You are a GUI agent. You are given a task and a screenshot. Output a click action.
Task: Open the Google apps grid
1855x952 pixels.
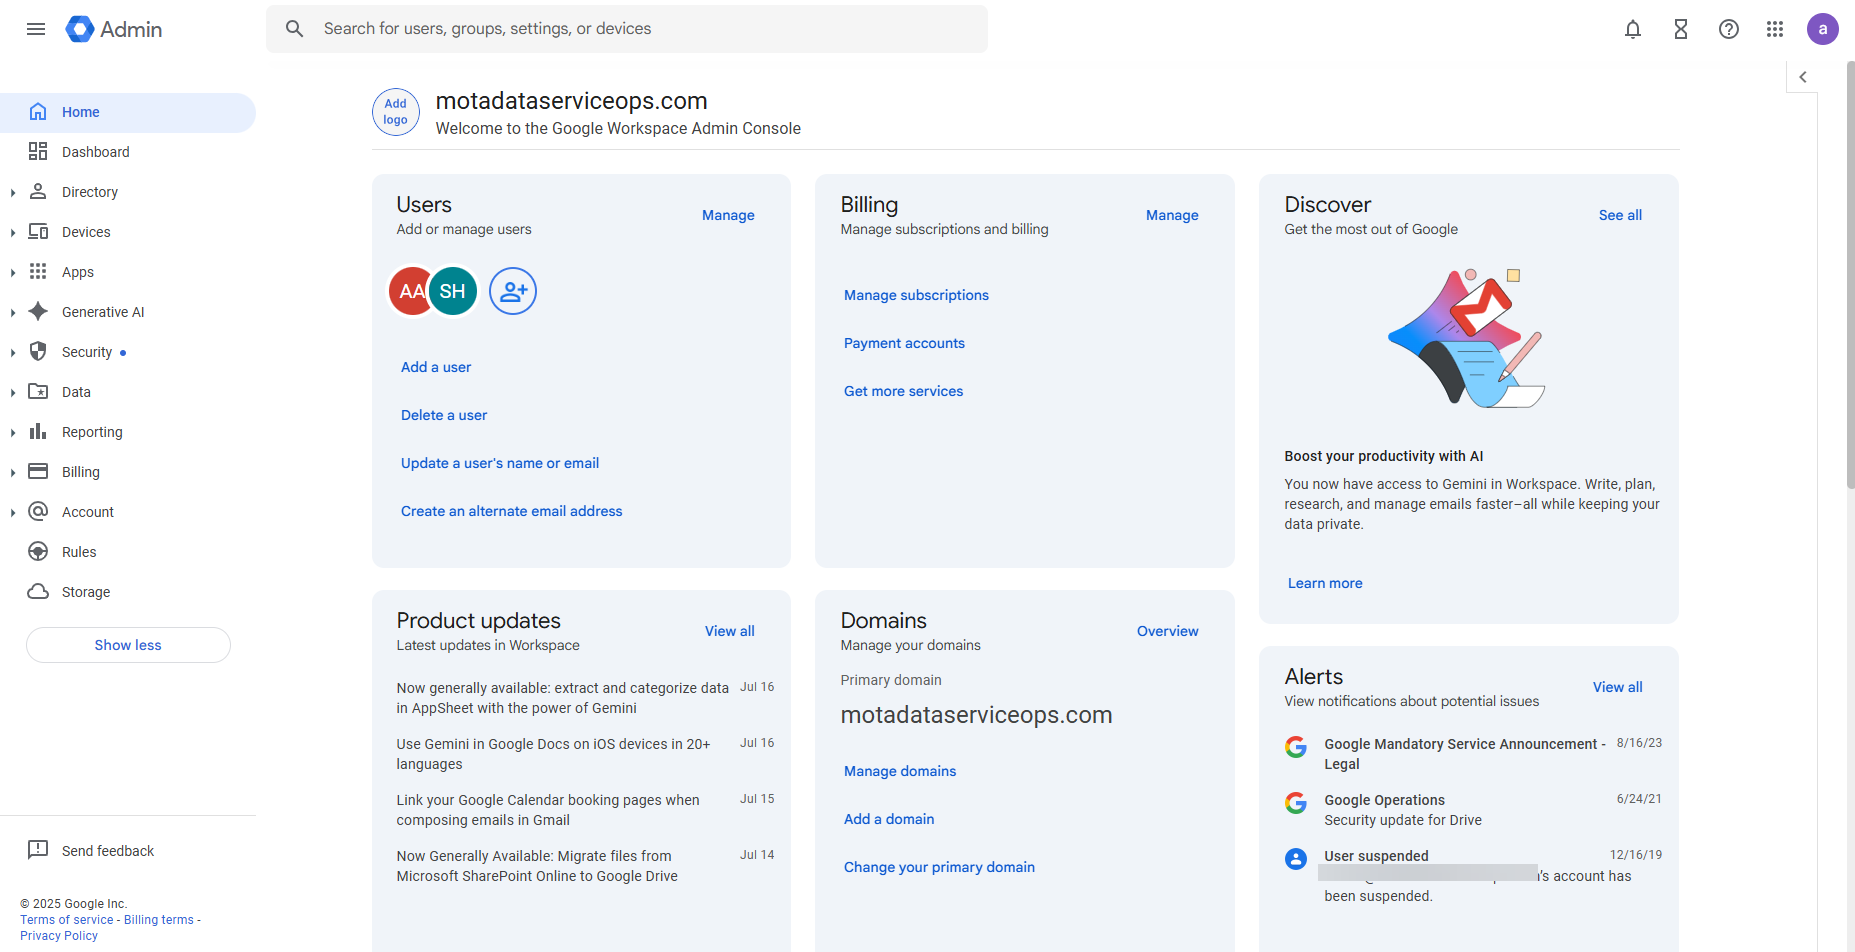pos(1775,29)
